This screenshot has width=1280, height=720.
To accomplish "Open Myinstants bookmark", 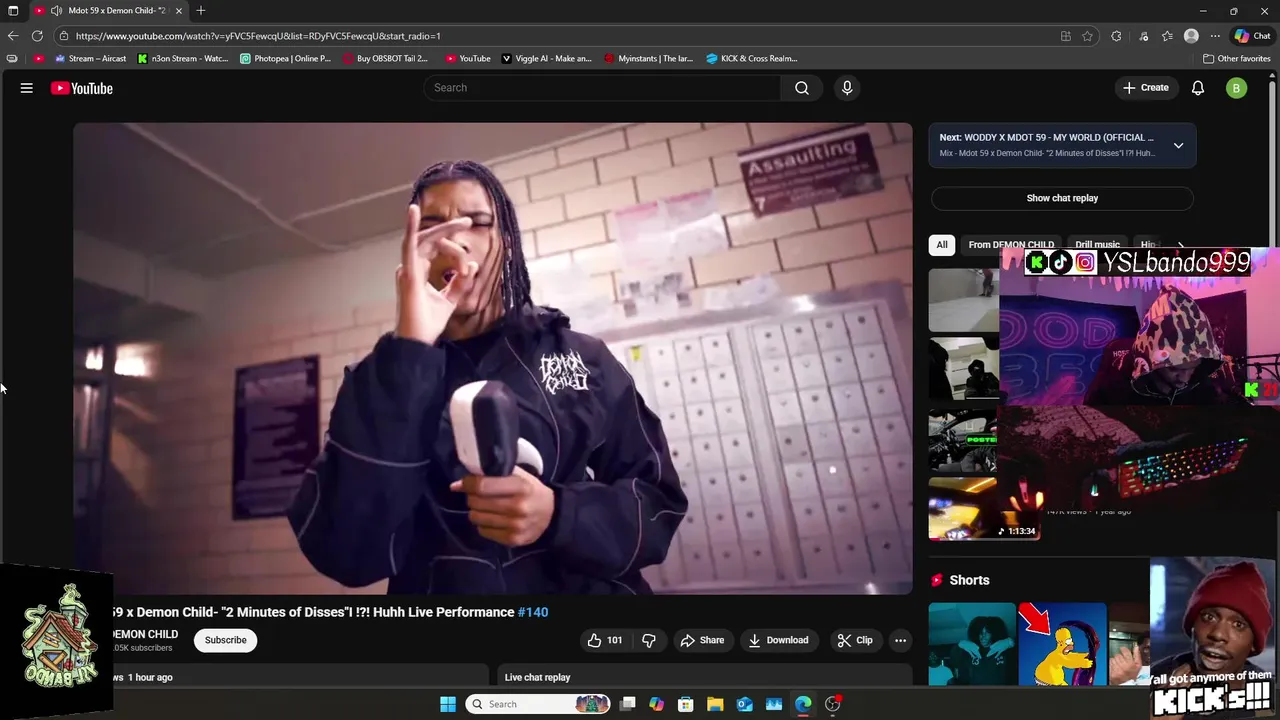I will click(649, 59).
